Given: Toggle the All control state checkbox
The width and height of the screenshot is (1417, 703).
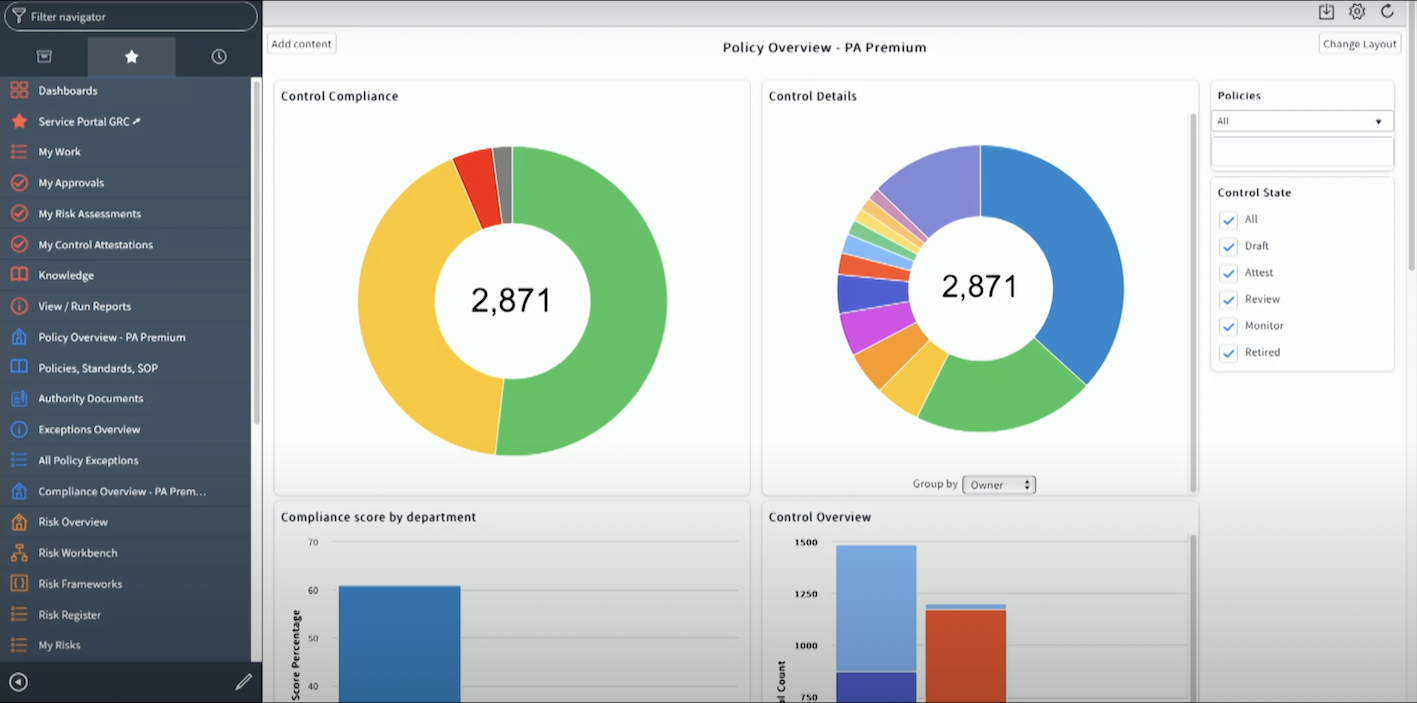Looking at the screenshot, I should 1229,220.
